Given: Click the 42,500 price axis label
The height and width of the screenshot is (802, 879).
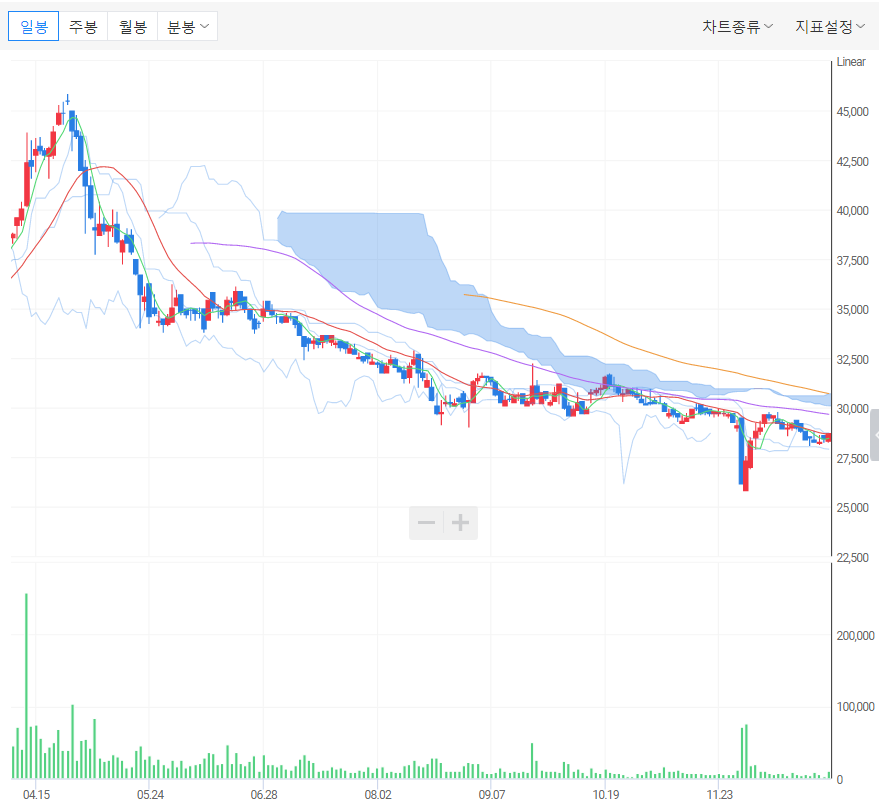Looking at the screenshot, I should [x=852, y=161].
